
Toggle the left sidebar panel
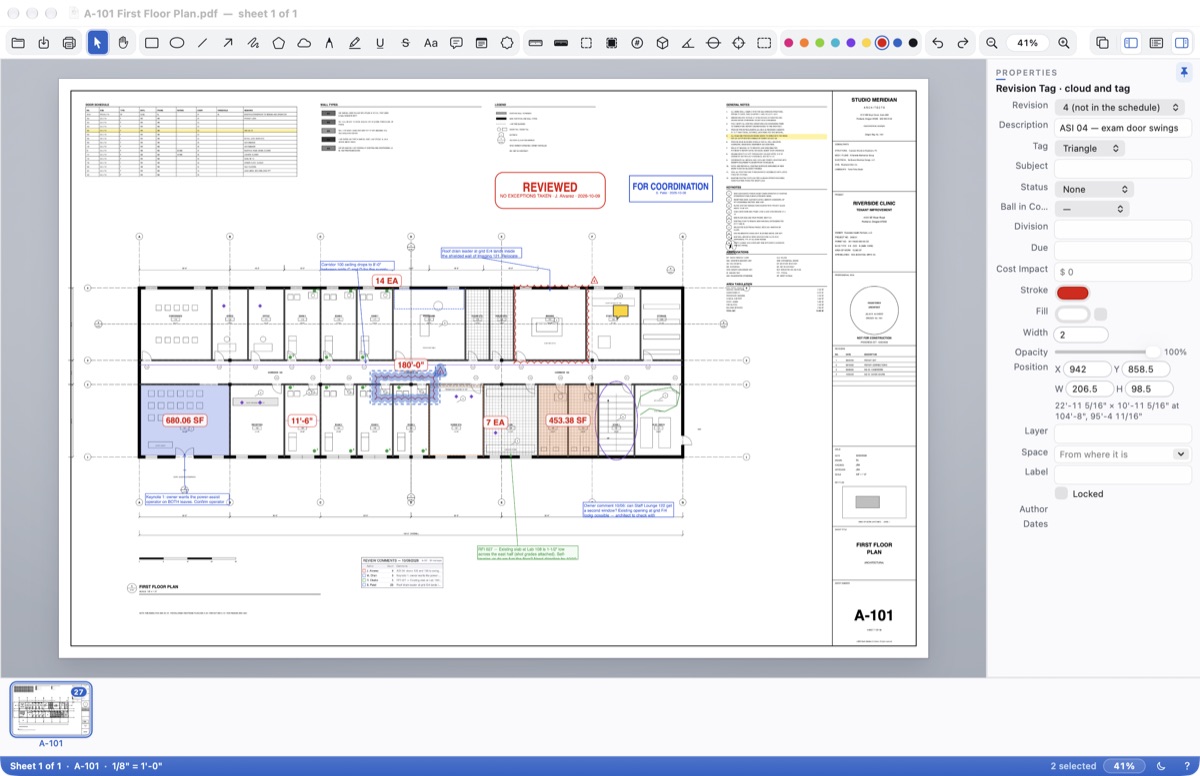[x=1131, y=43]
